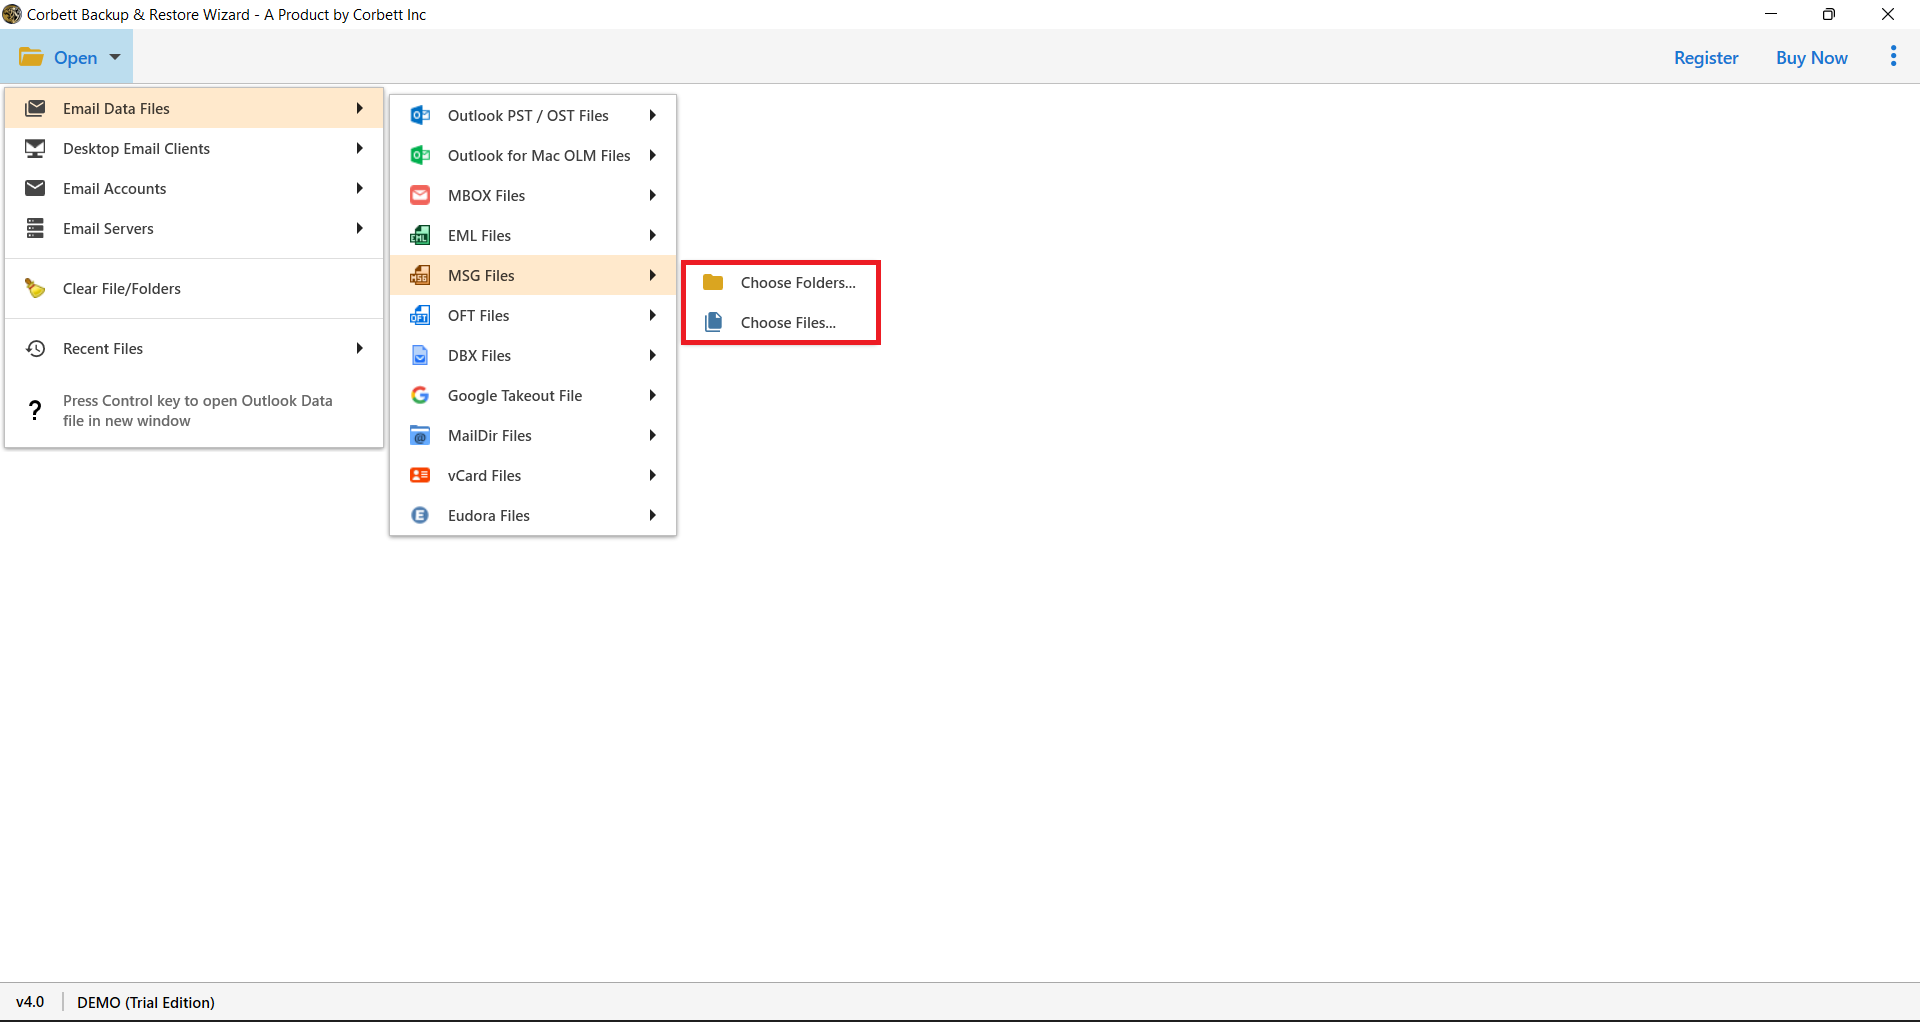Select Clear File/Folders menu item
The height and width of the screenshot is (1022, 1920).
coord(194,288)
